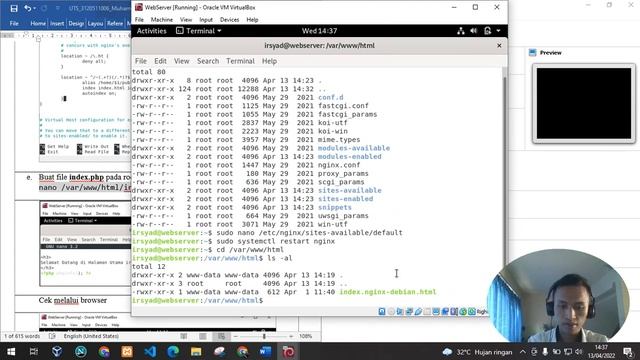The height and width of the screenshot is (360, 640).
Task: Open the Word File tab
Action: pos(14,24)
